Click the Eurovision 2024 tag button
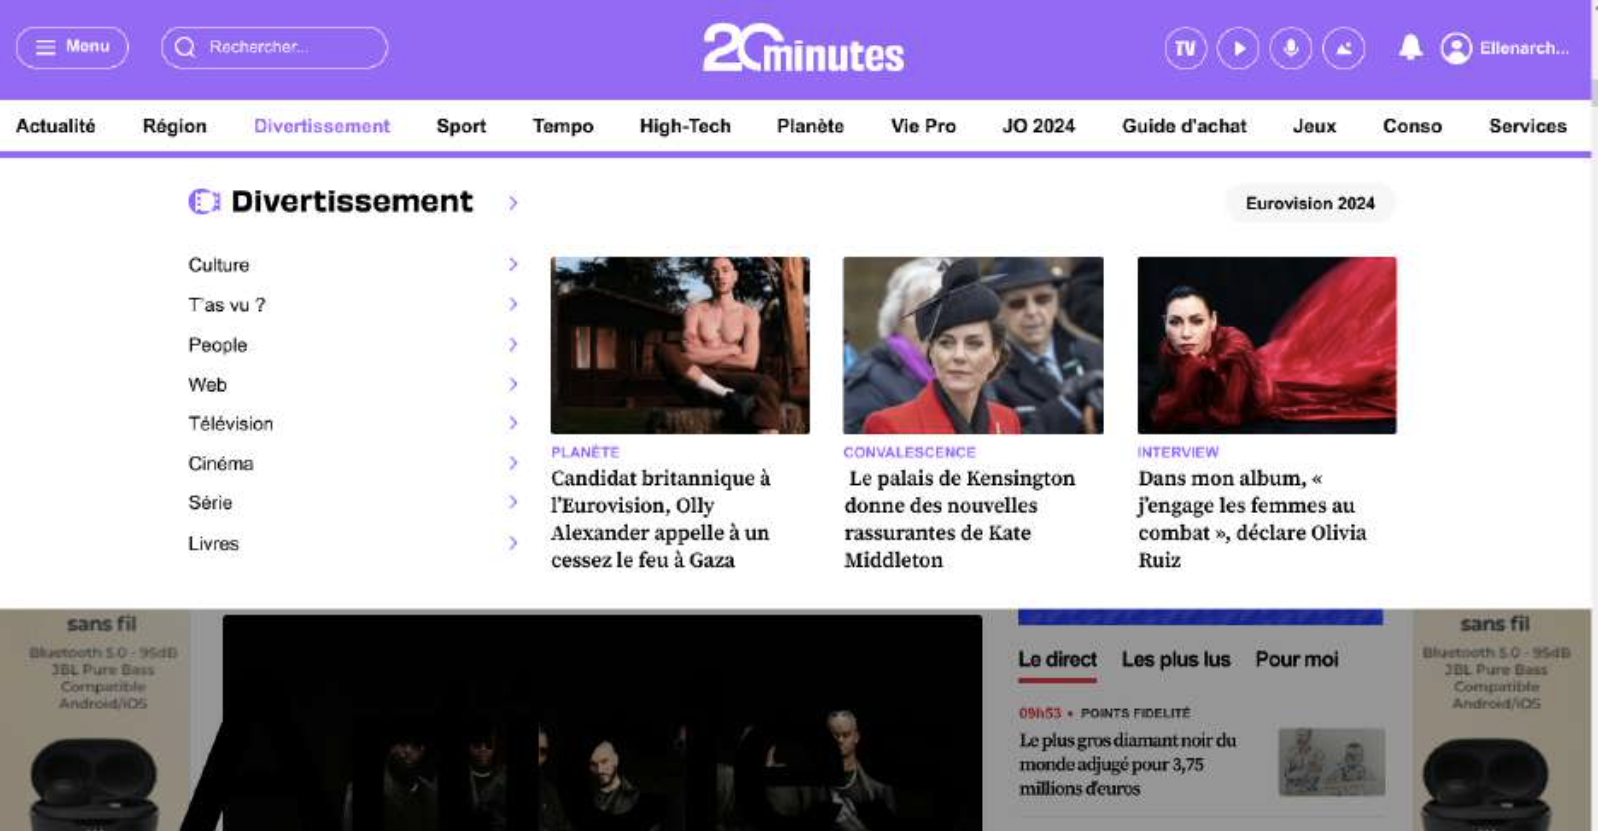The image size is (1598, 834). [x=1310, y=203]
